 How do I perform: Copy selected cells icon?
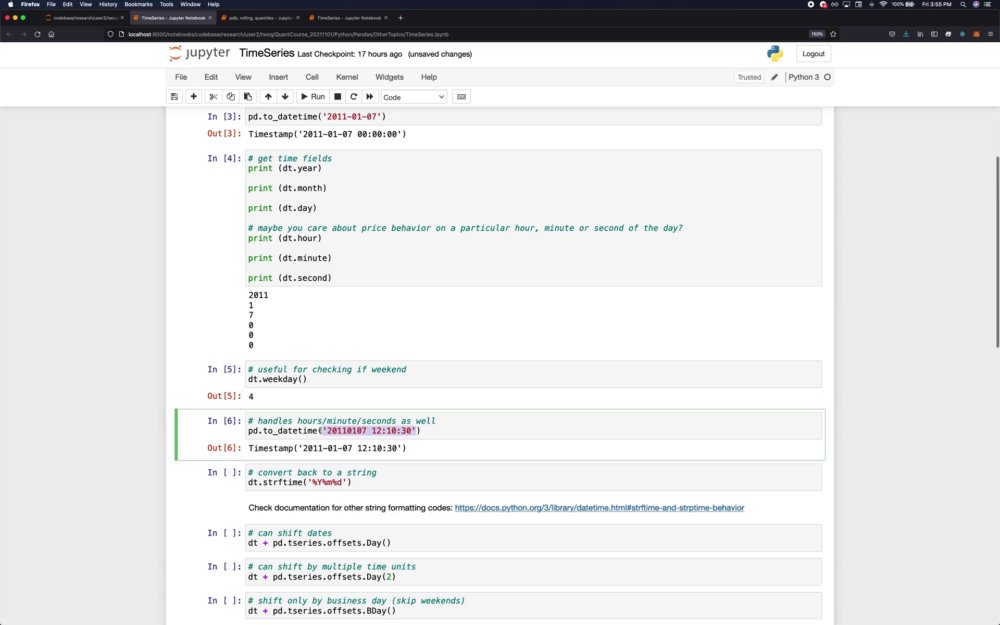[x=231, y=97]
